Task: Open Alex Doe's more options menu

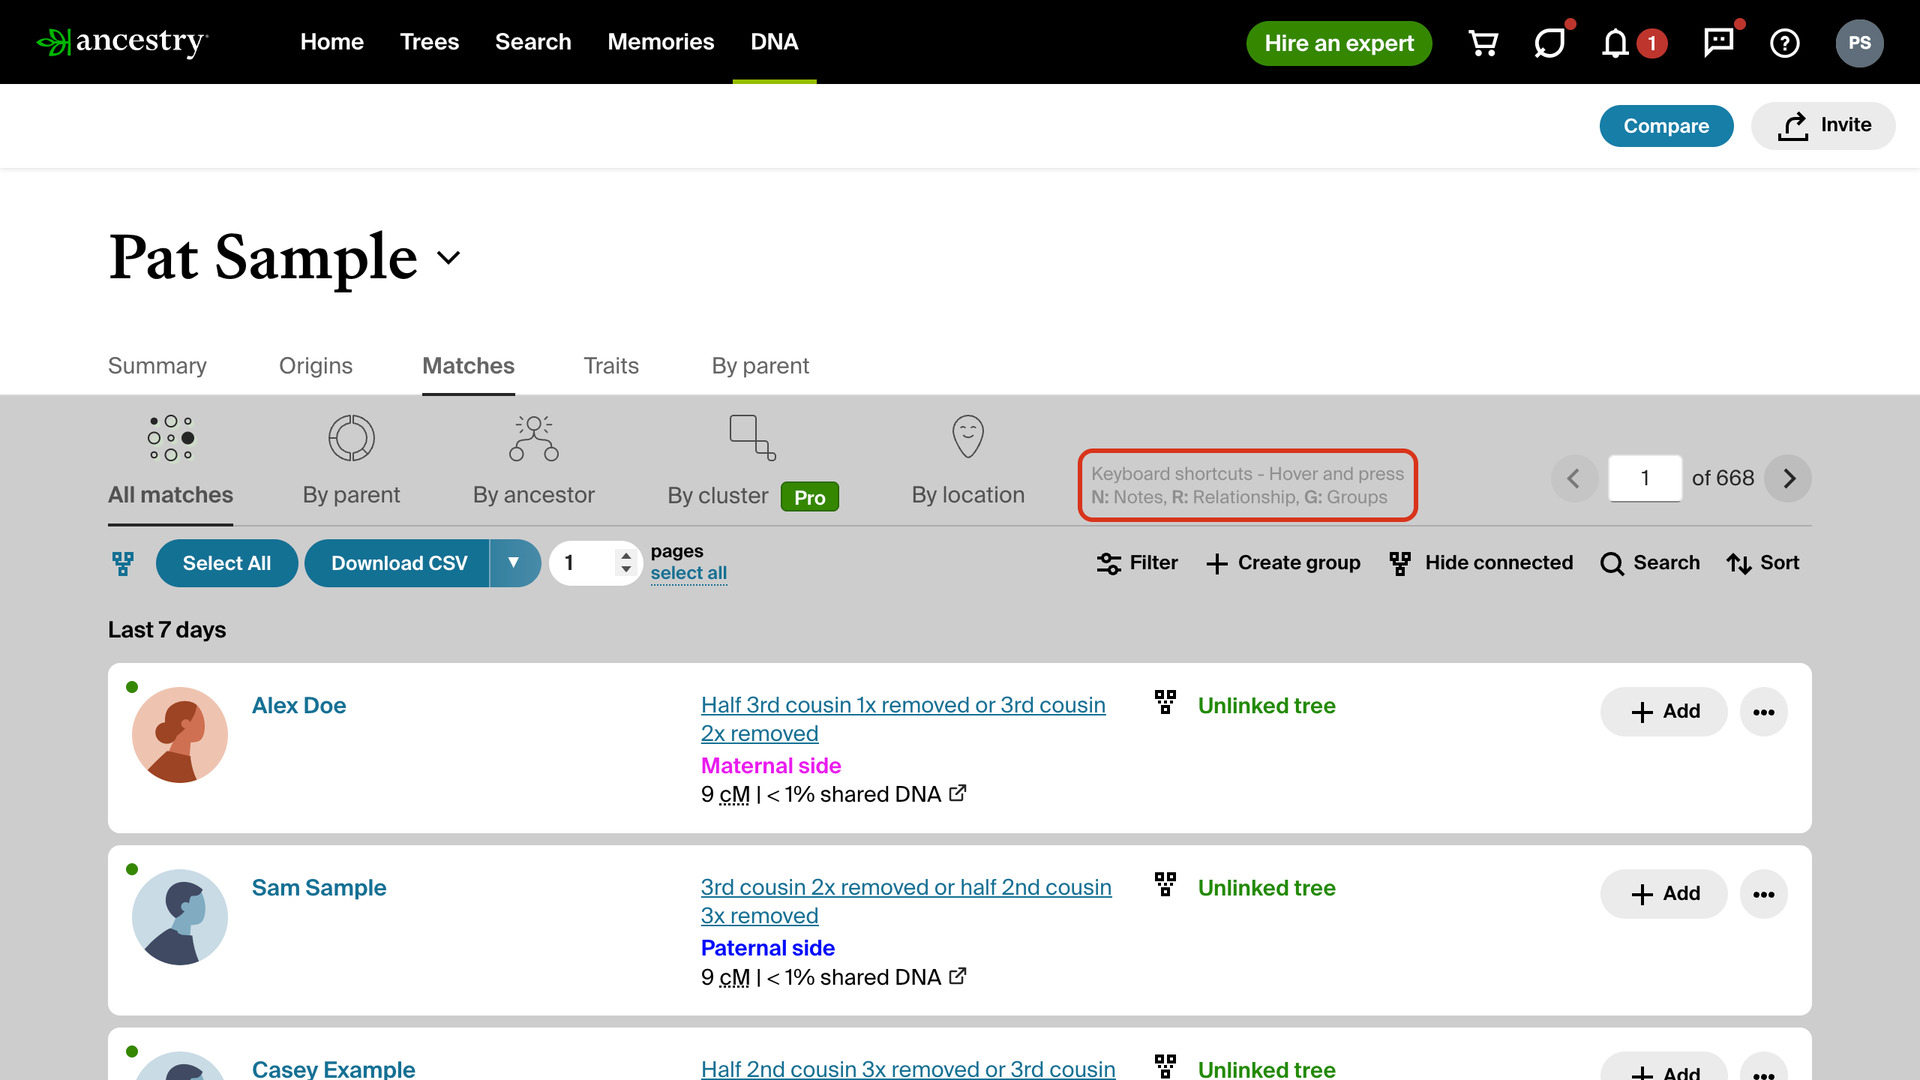Action: point(1764,712)
